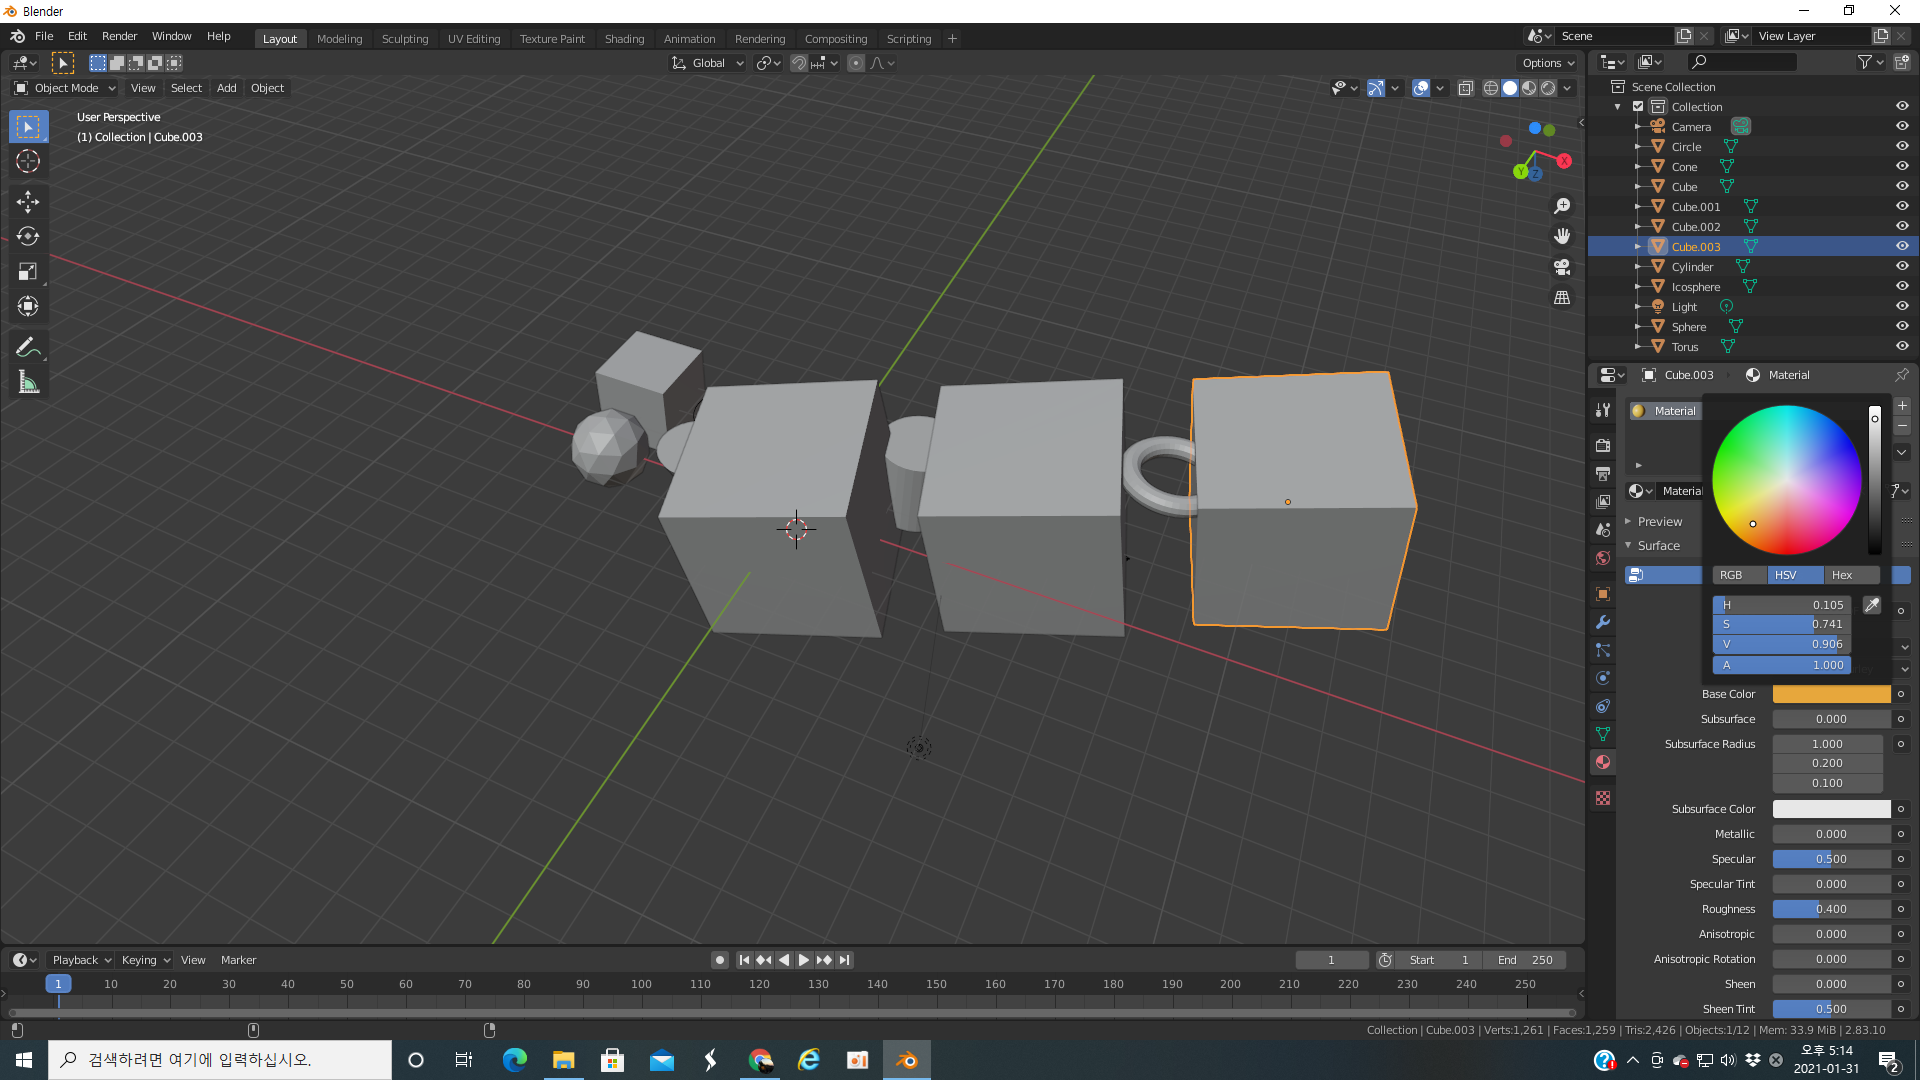Viewport: 1920px width, 1080px height.
Task: Switch color picker to RGB mode
Action: 1731,575
